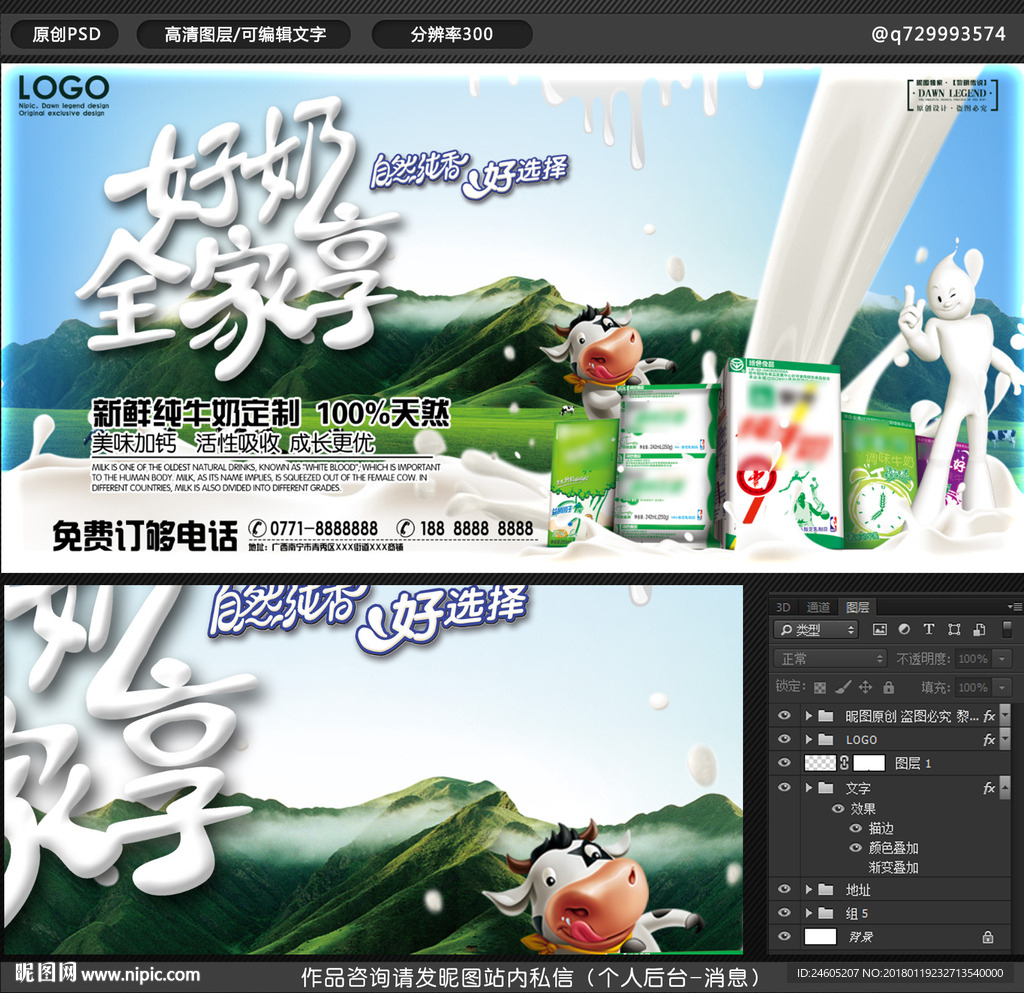This screenshot has height=993, width=1024.
Task: Hide the 地址 group
Action: click(x=784, y=889)
